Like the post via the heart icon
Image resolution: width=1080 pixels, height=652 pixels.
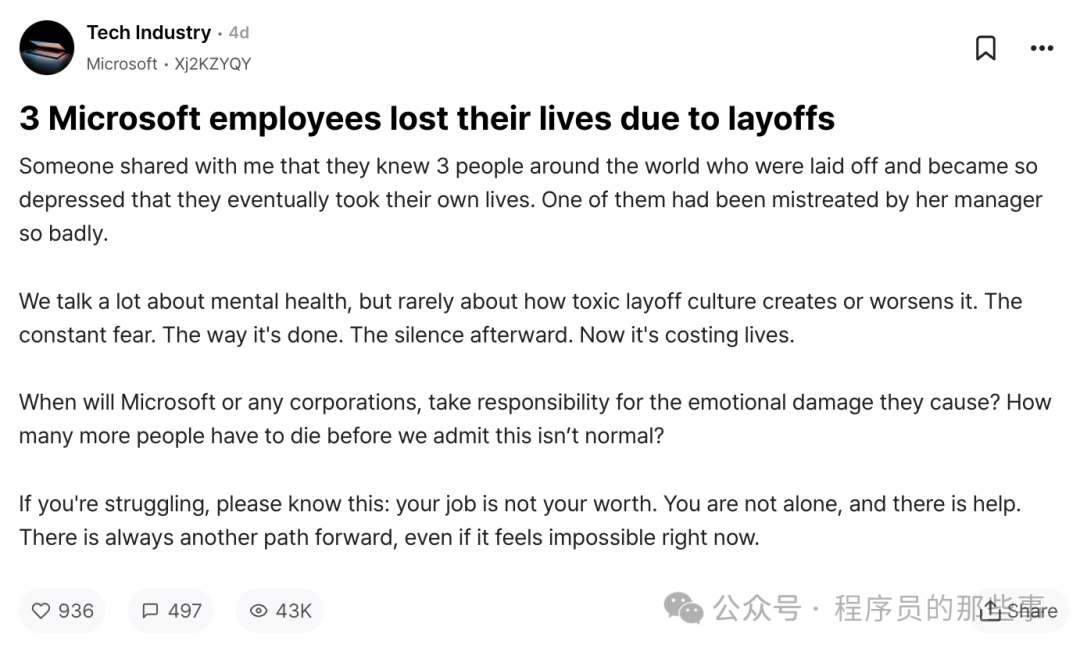click(41, 611)
